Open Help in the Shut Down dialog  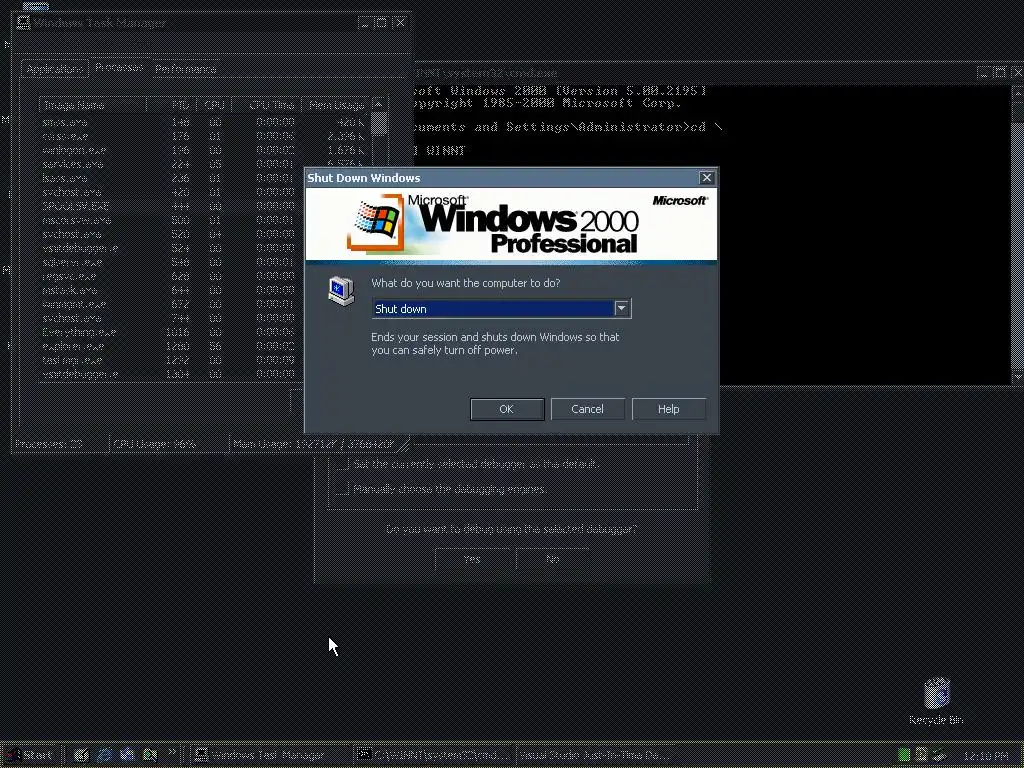pos(668,409)
